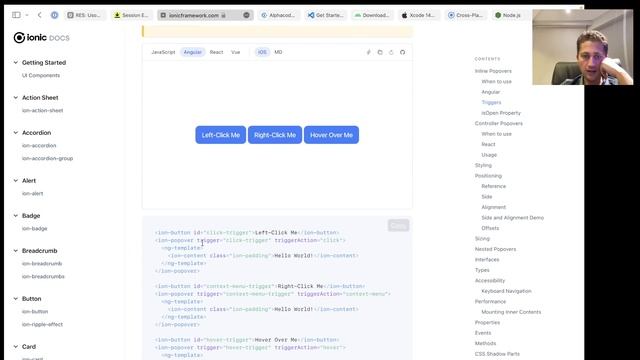This screenshot has width=640, height=360.
Task: Open the ion-button page
Action: click(x=35, y=311)
